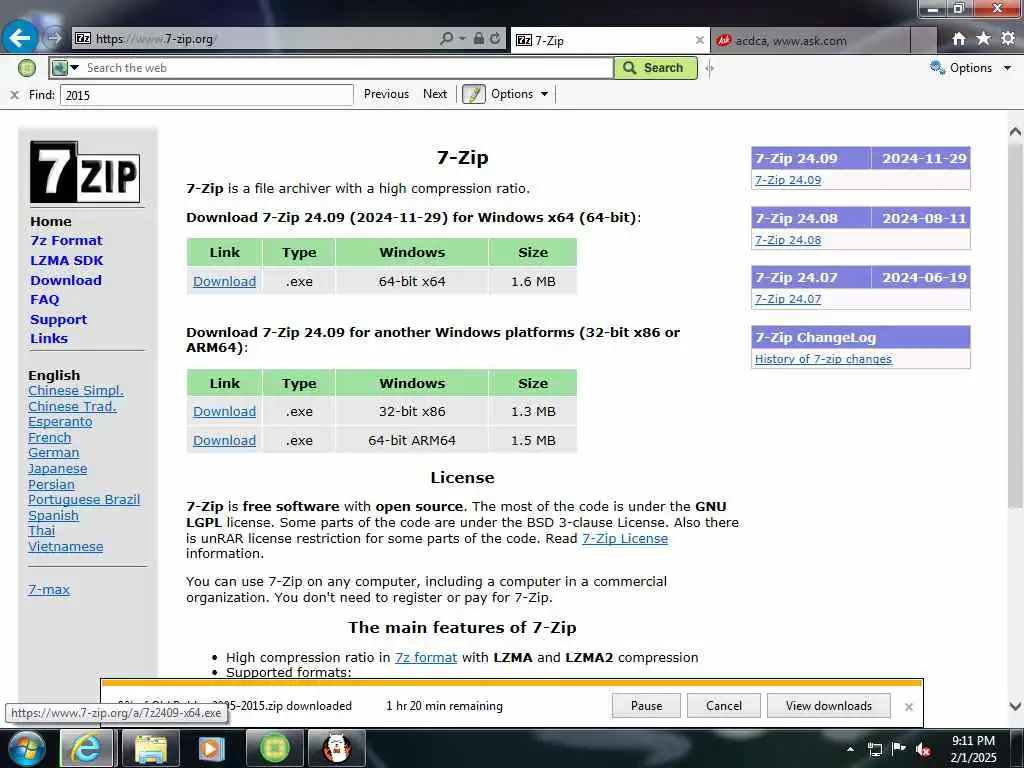
Task: Expand the toolbar Options menu
Action: coord(971,68)
